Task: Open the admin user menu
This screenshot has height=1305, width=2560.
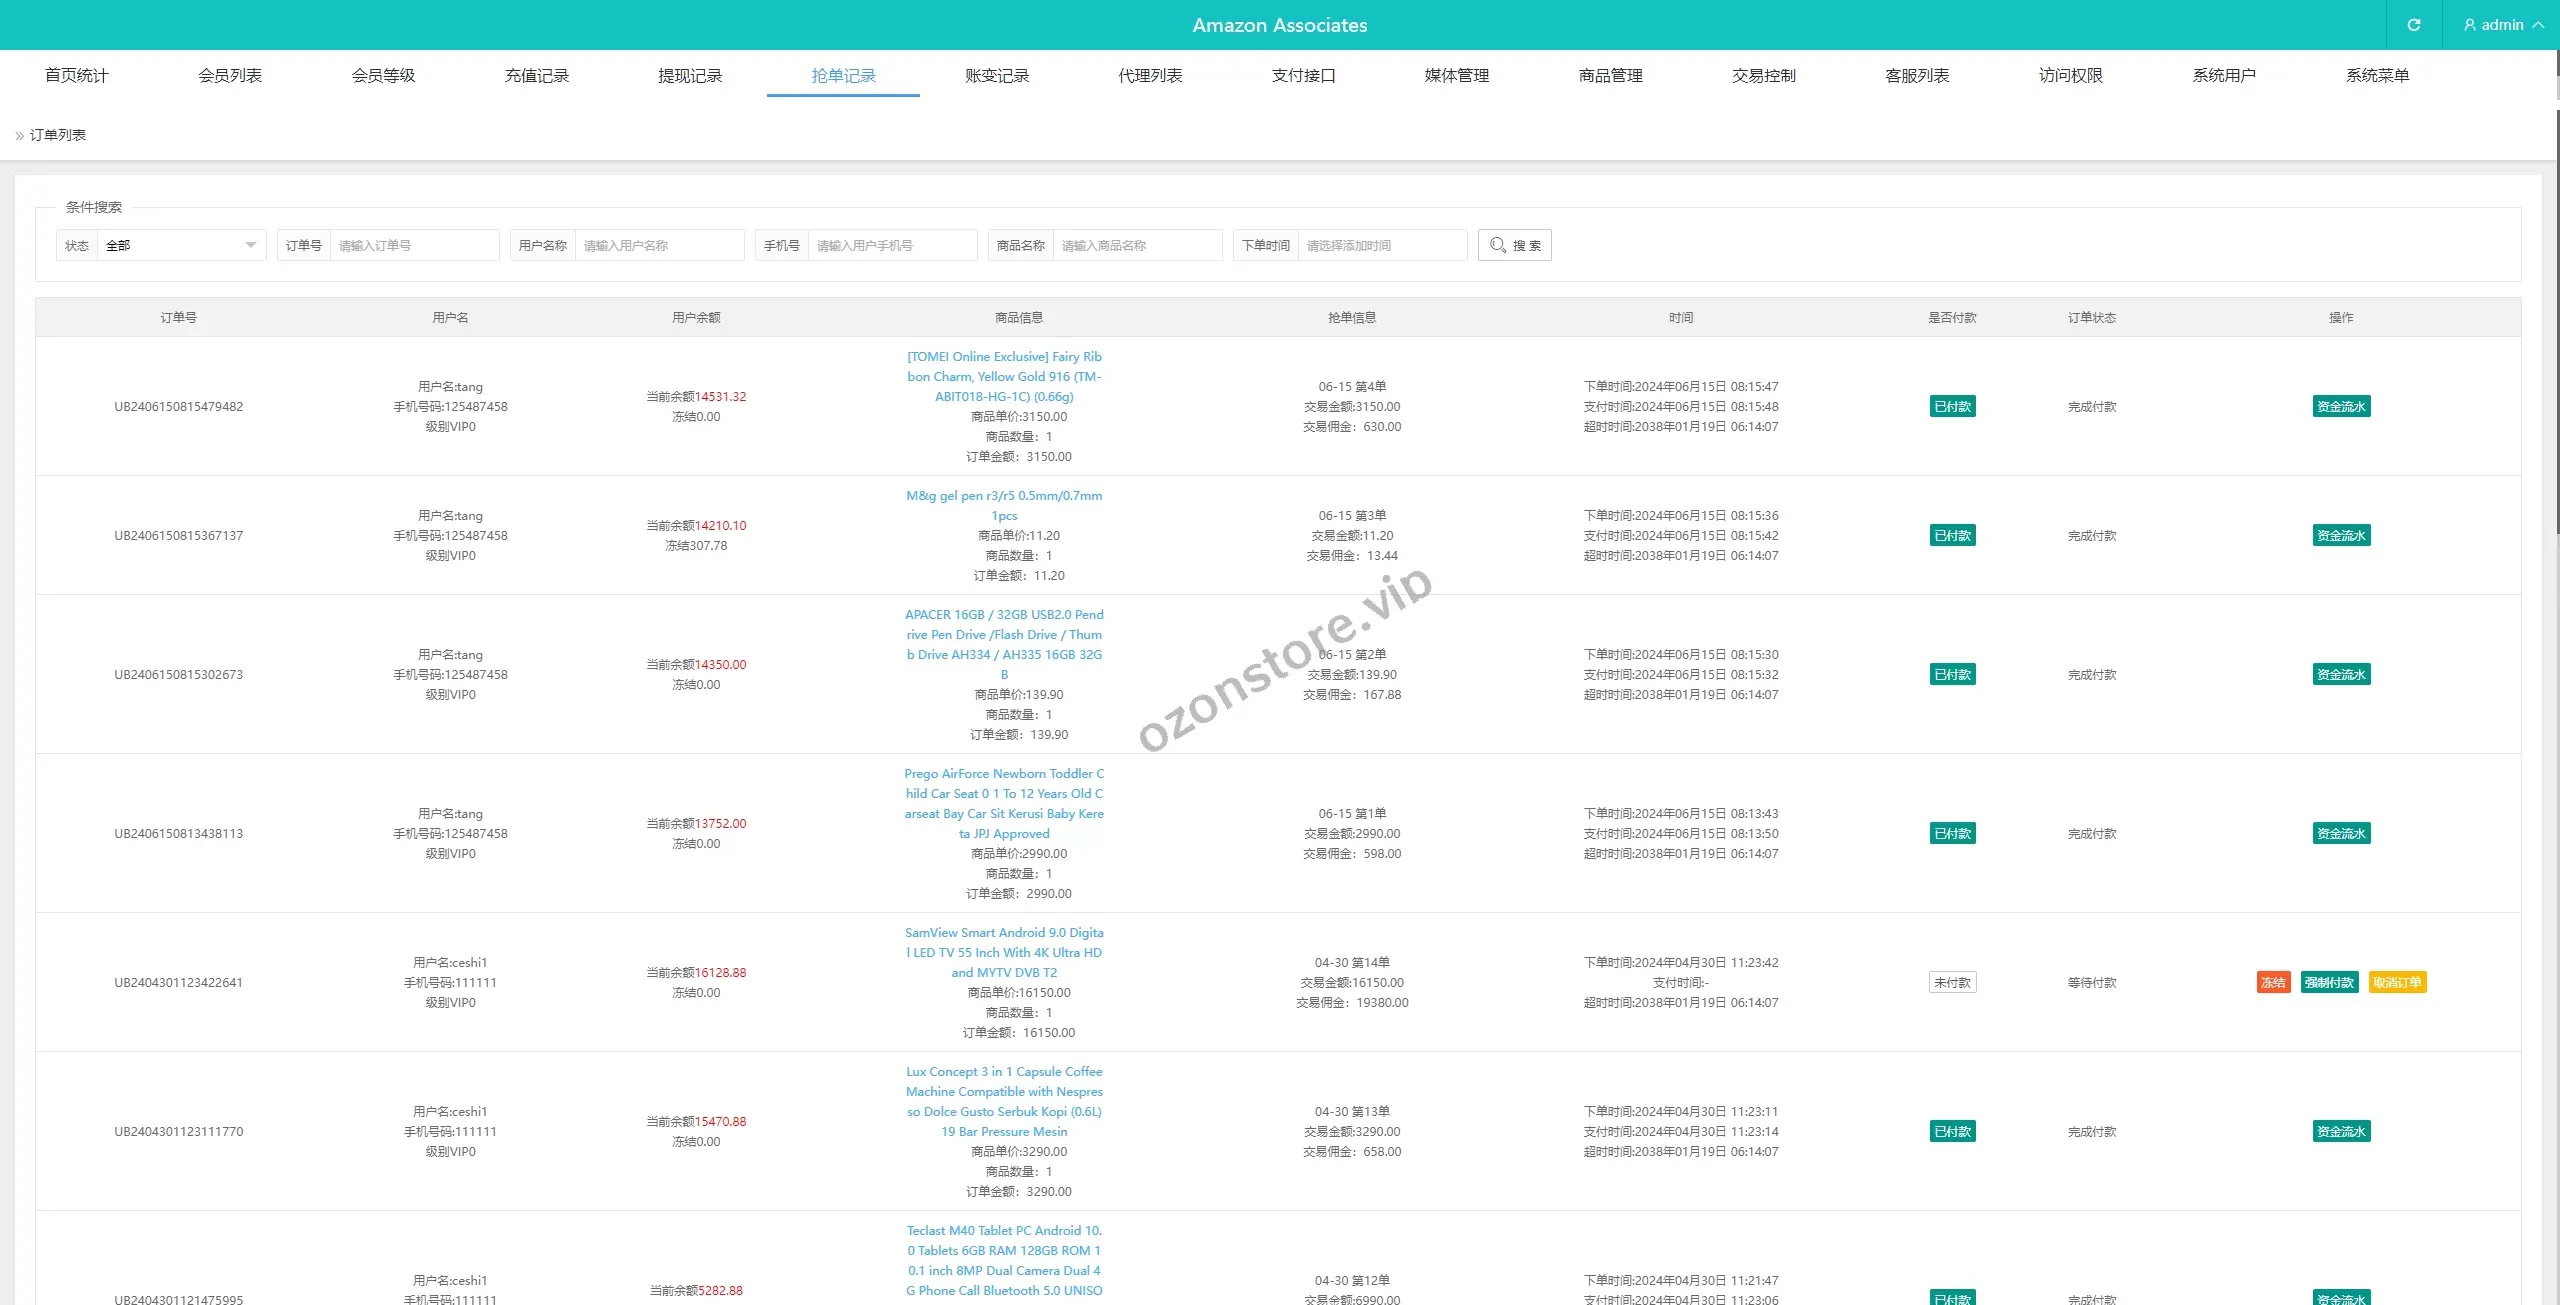Action: click(x=2503, y=25)
